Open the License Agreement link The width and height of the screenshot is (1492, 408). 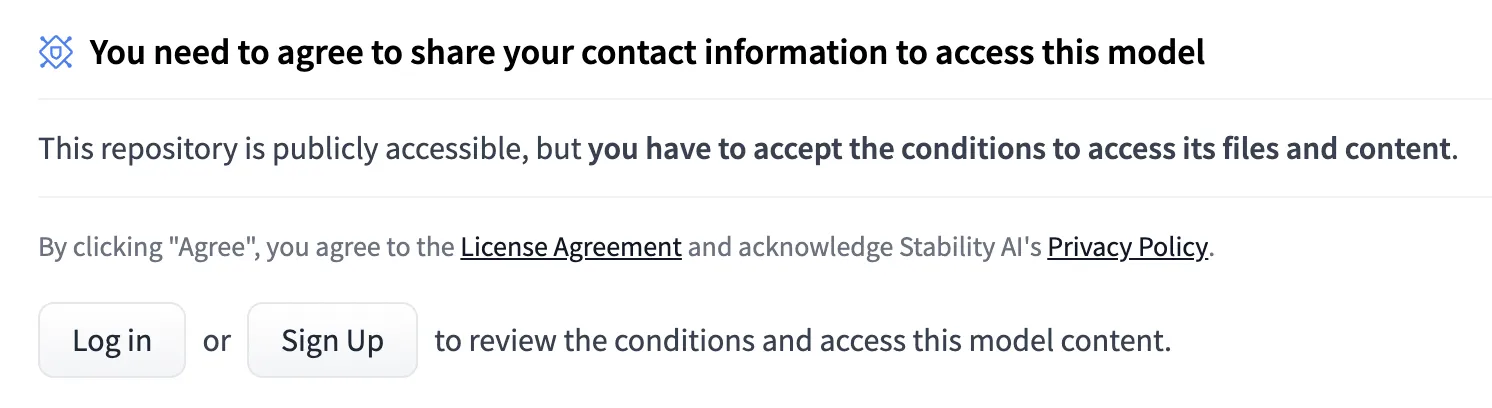click(x=571, y=247)
